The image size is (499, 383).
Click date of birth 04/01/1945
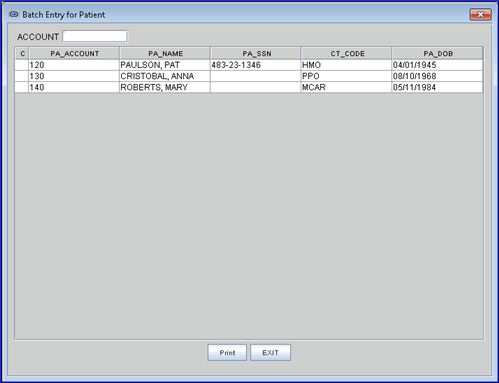tap(437, 65)
